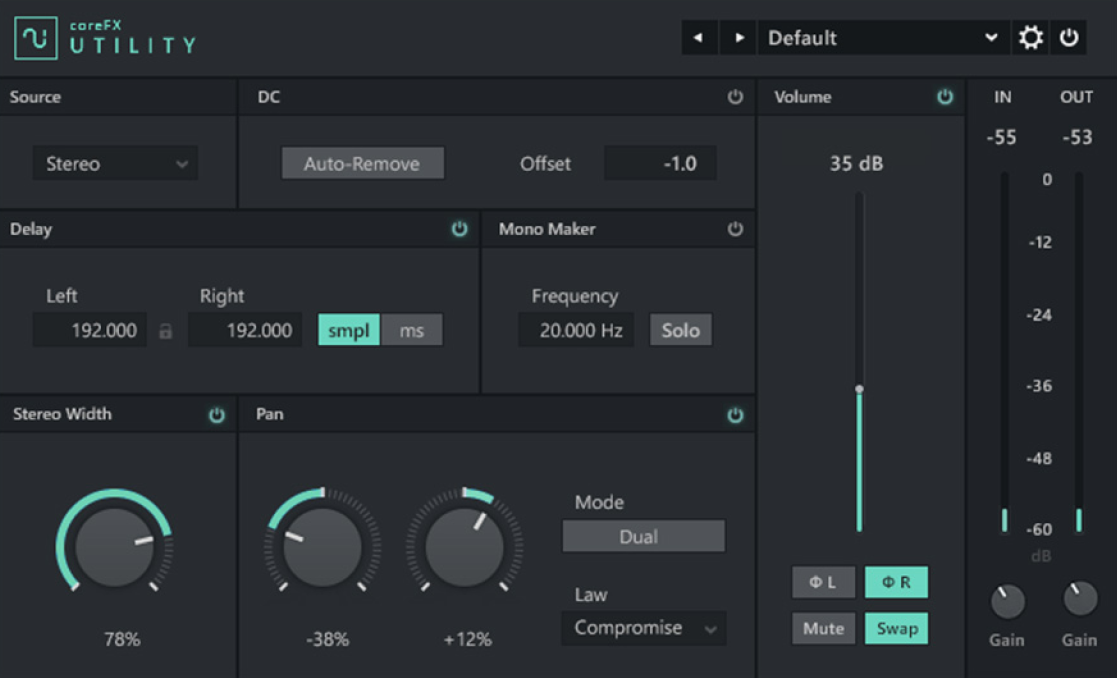The width and height of the screenshot is (1117, 678).
Task: Switch delay units to ms
Action: (x=413, y=330)
